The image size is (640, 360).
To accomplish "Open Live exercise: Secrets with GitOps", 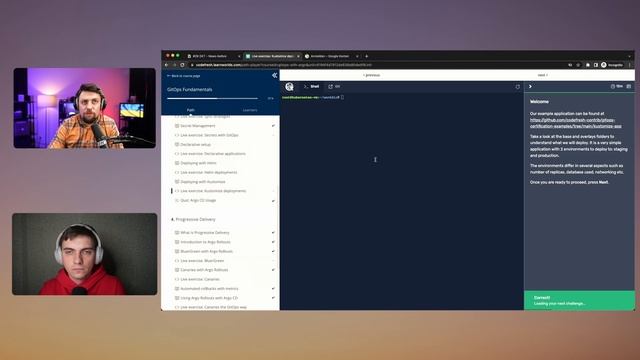I will (x=209, y=135).
